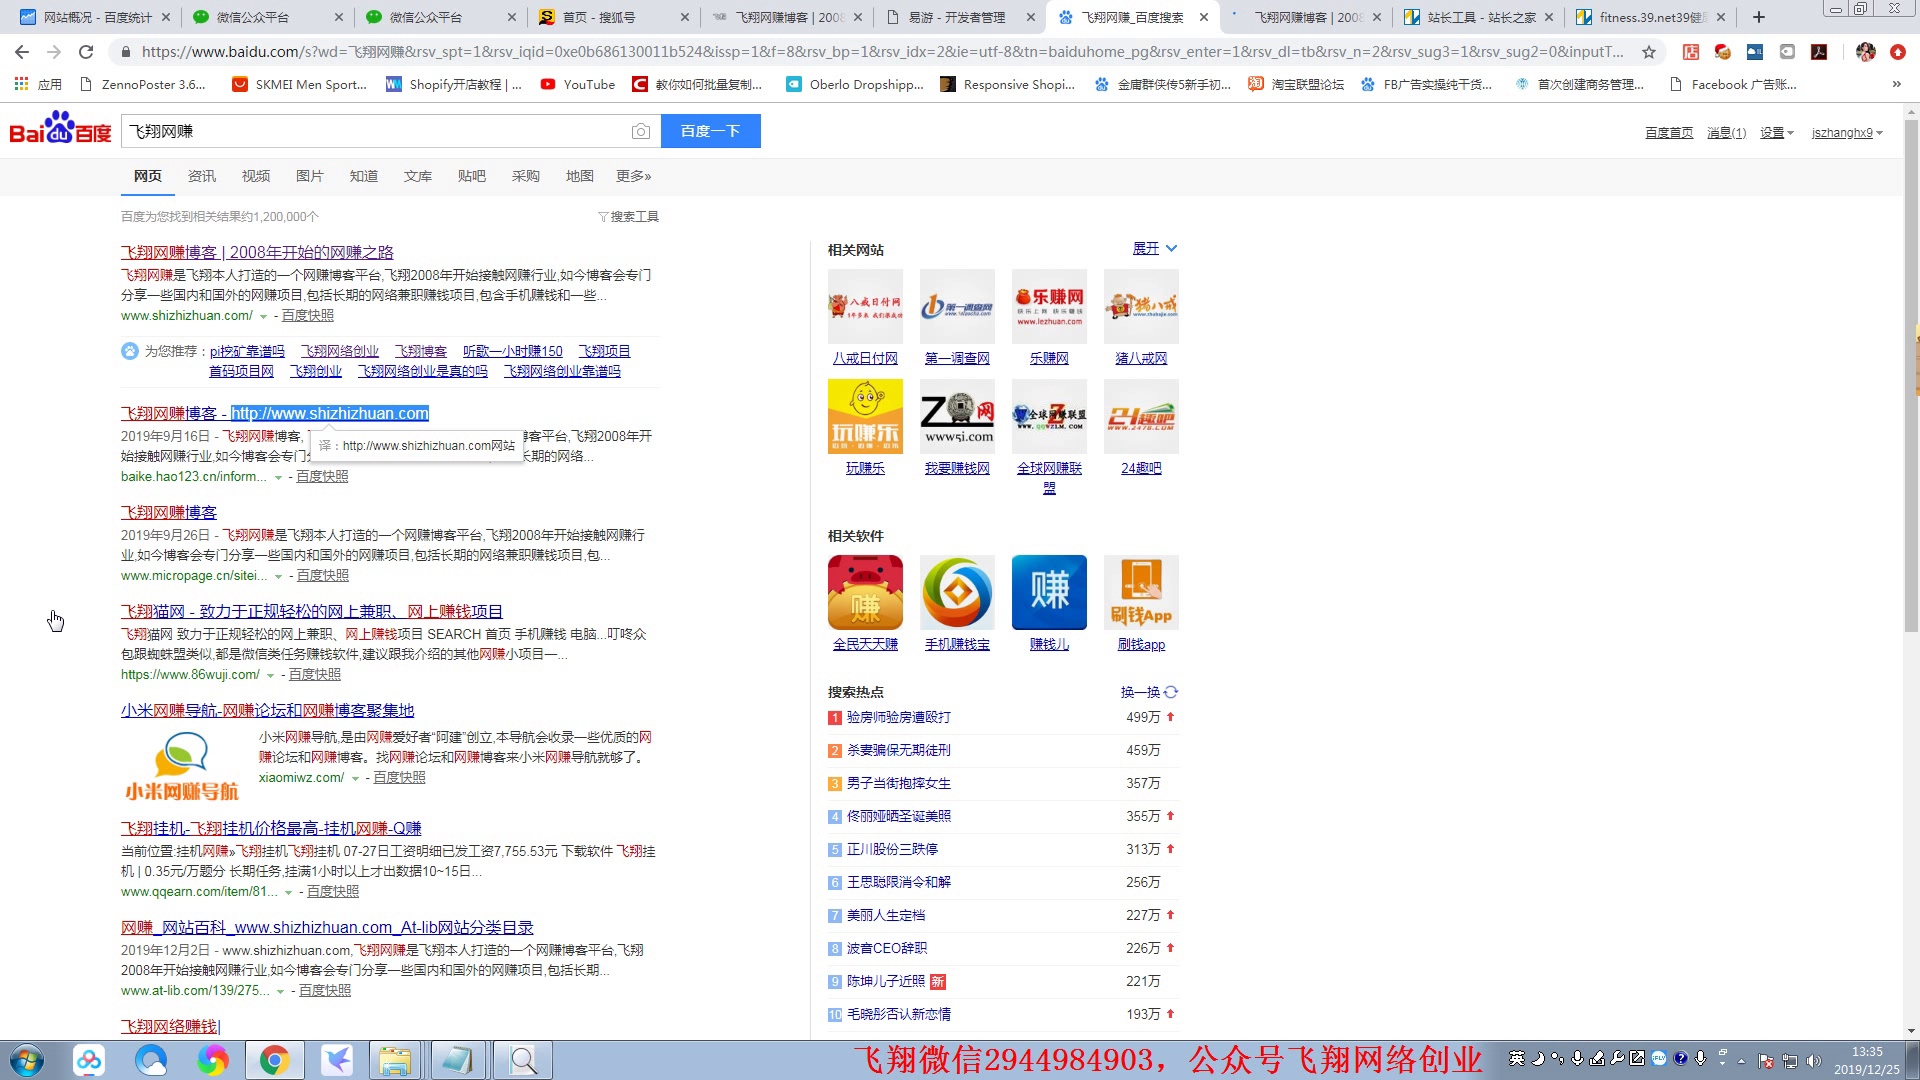Click the browser address bar
1920x1080 pixels.
880,52
